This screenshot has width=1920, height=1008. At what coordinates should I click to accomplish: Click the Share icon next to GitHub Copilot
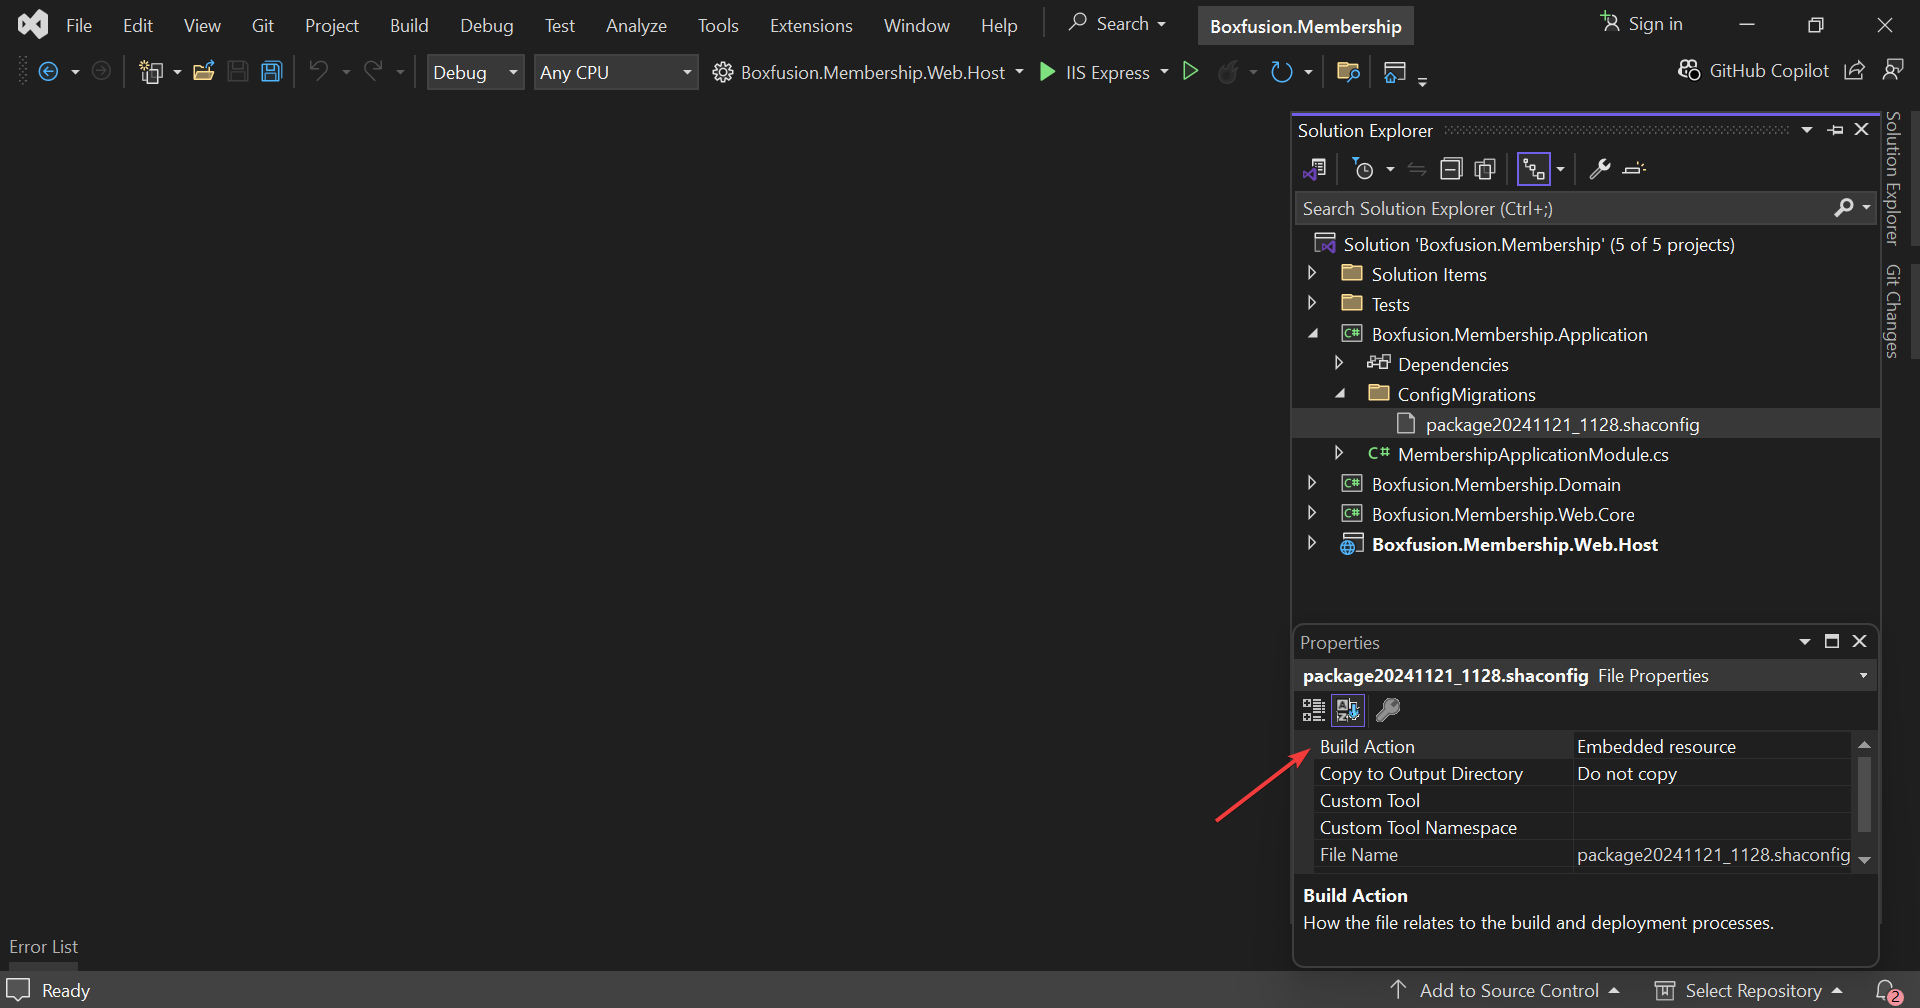pos(1855,71)
